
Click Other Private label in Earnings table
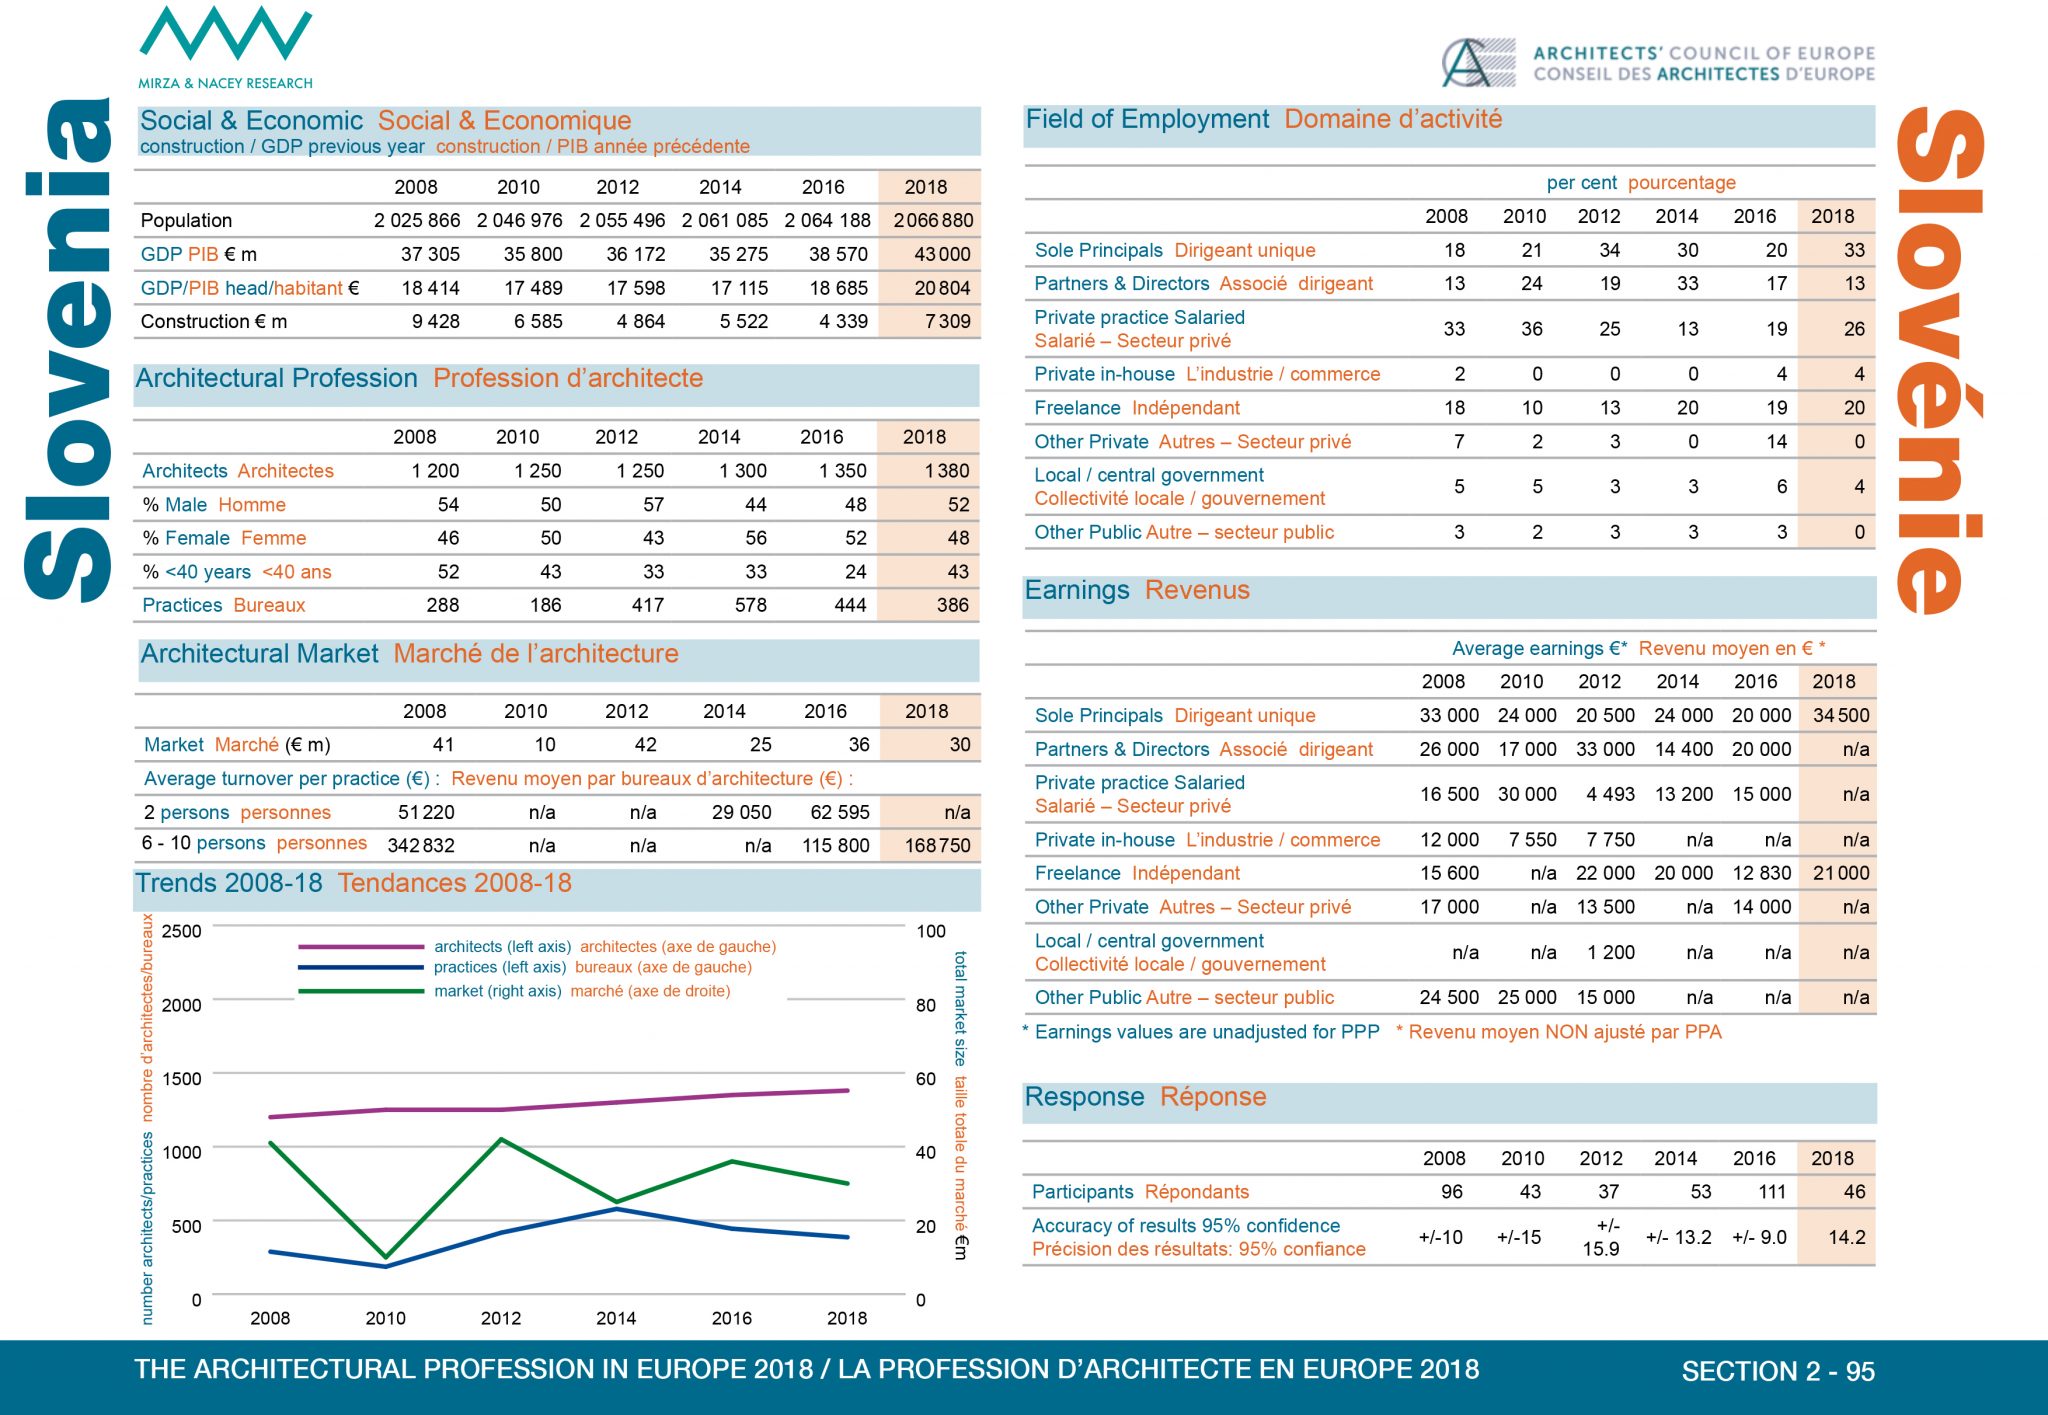click(x=1193, y=907)
